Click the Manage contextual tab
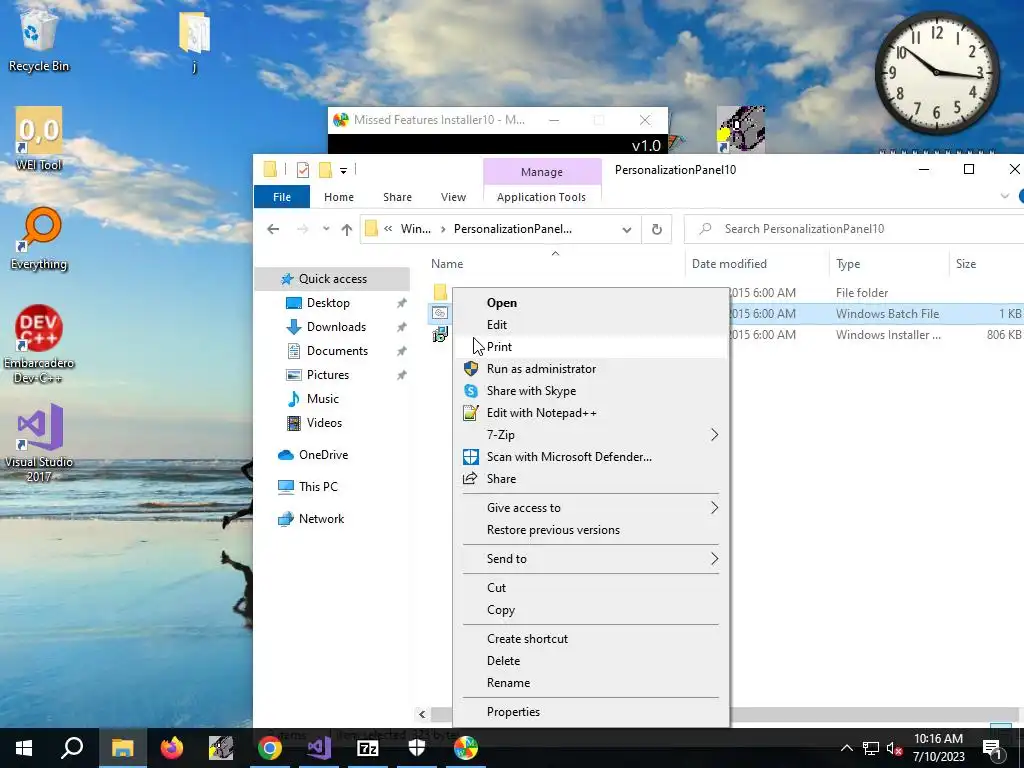The image size is (1024, 768). point(542,172)
